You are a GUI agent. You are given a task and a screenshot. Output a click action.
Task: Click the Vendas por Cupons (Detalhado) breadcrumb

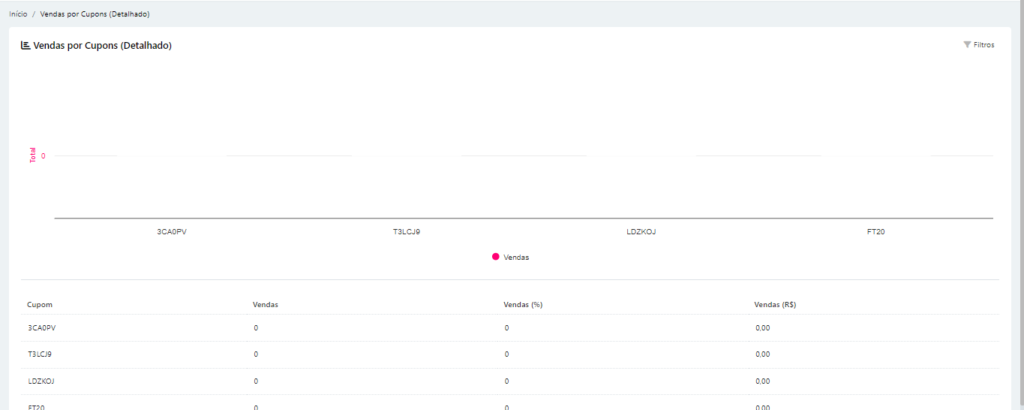coord(96,15)
